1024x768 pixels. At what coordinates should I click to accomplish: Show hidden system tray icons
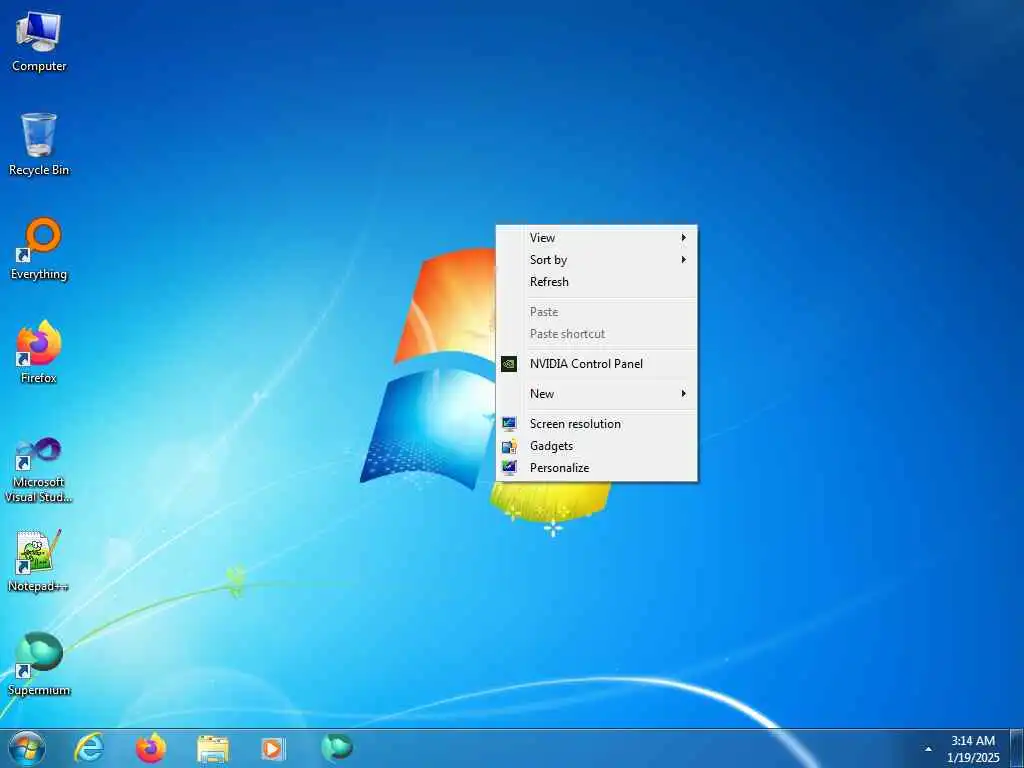[928, 749]
